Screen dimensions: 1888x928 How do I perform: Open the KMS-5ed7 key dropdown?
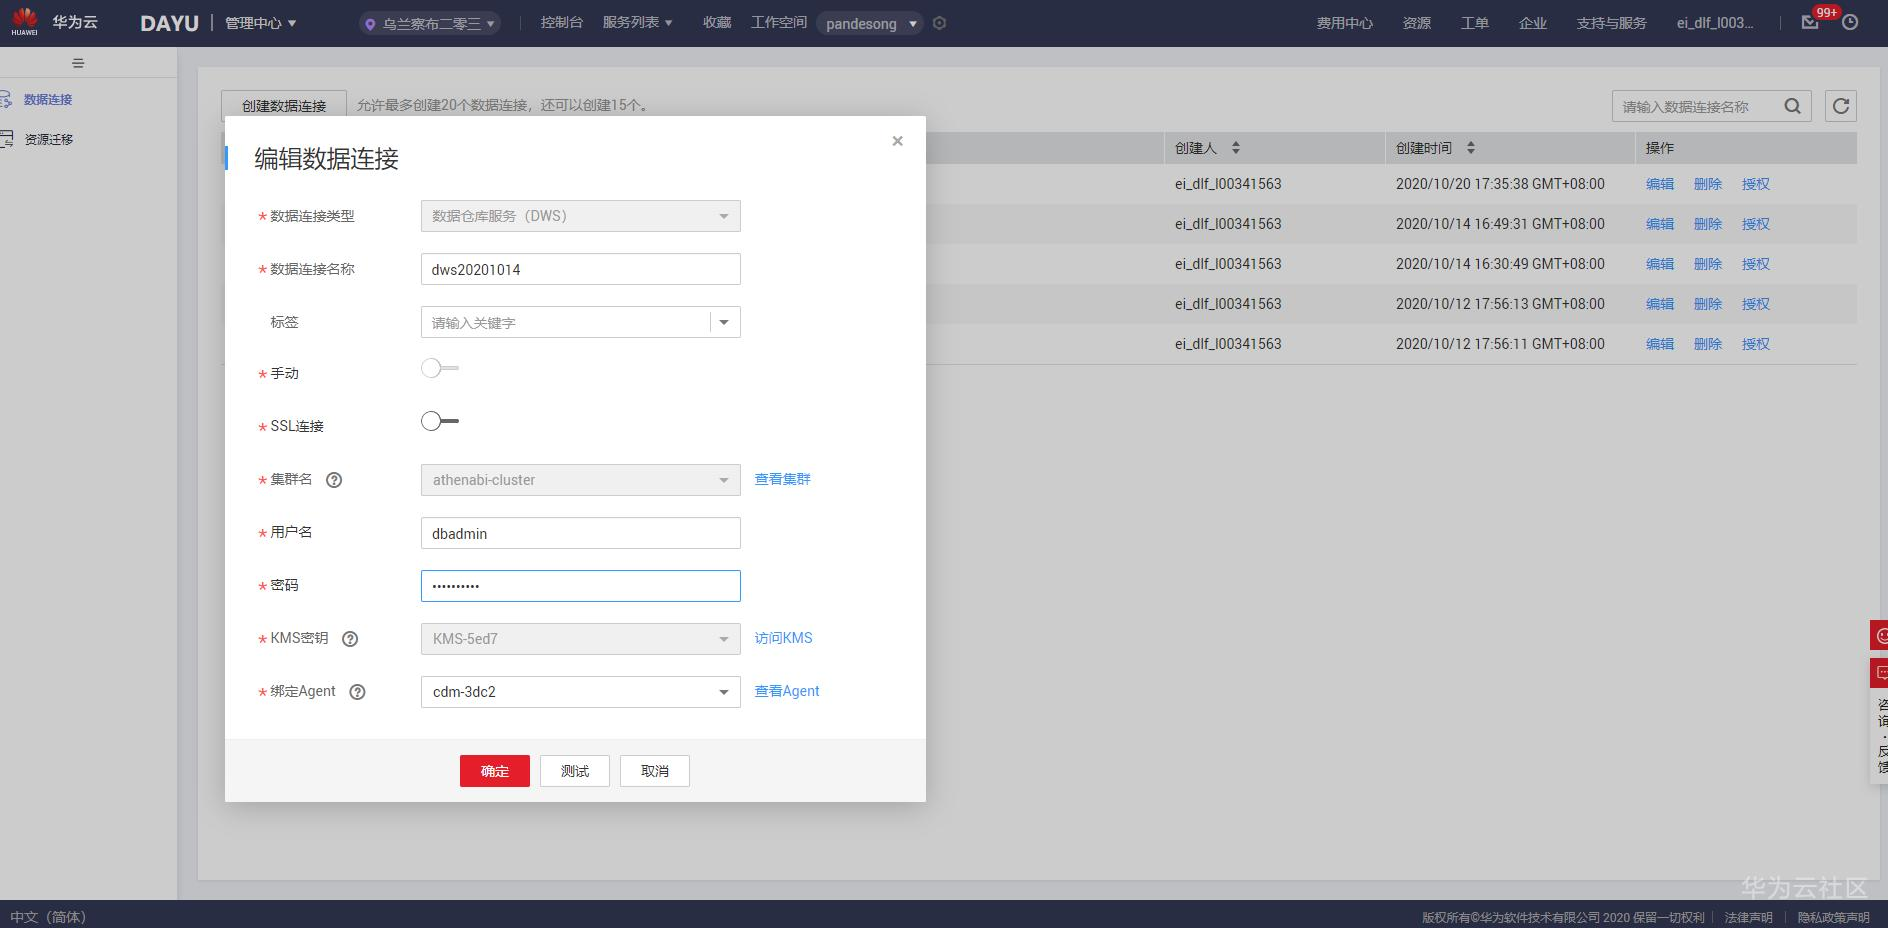[x=580, y=639]
